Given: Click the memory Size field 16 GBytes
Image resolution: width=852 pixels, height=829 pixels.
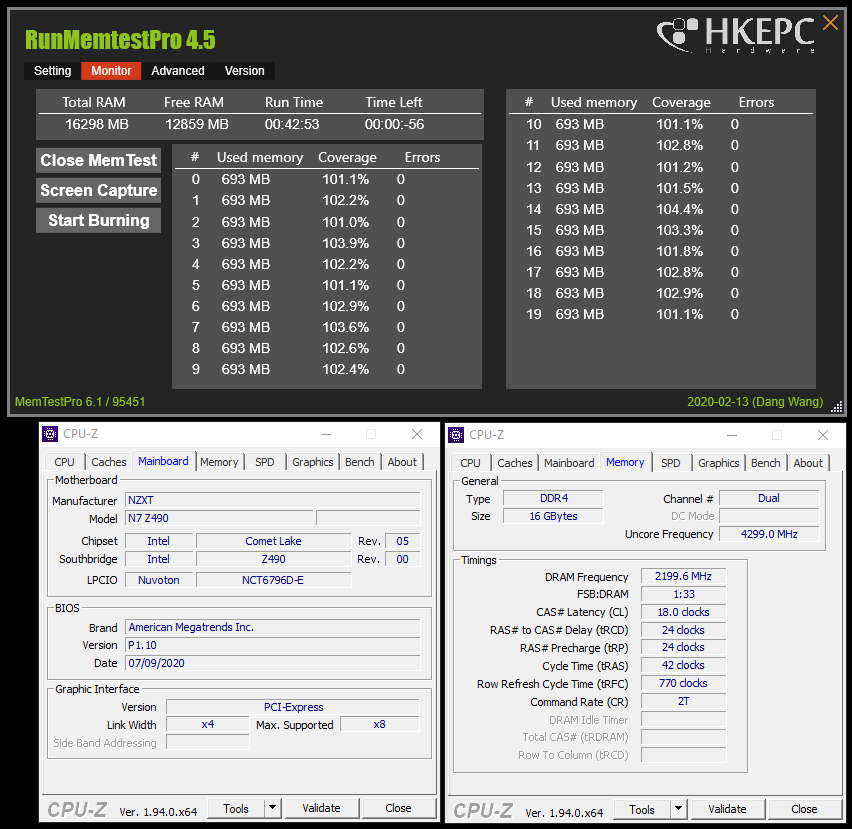Looking at the screenshot, I should [553, 516].
